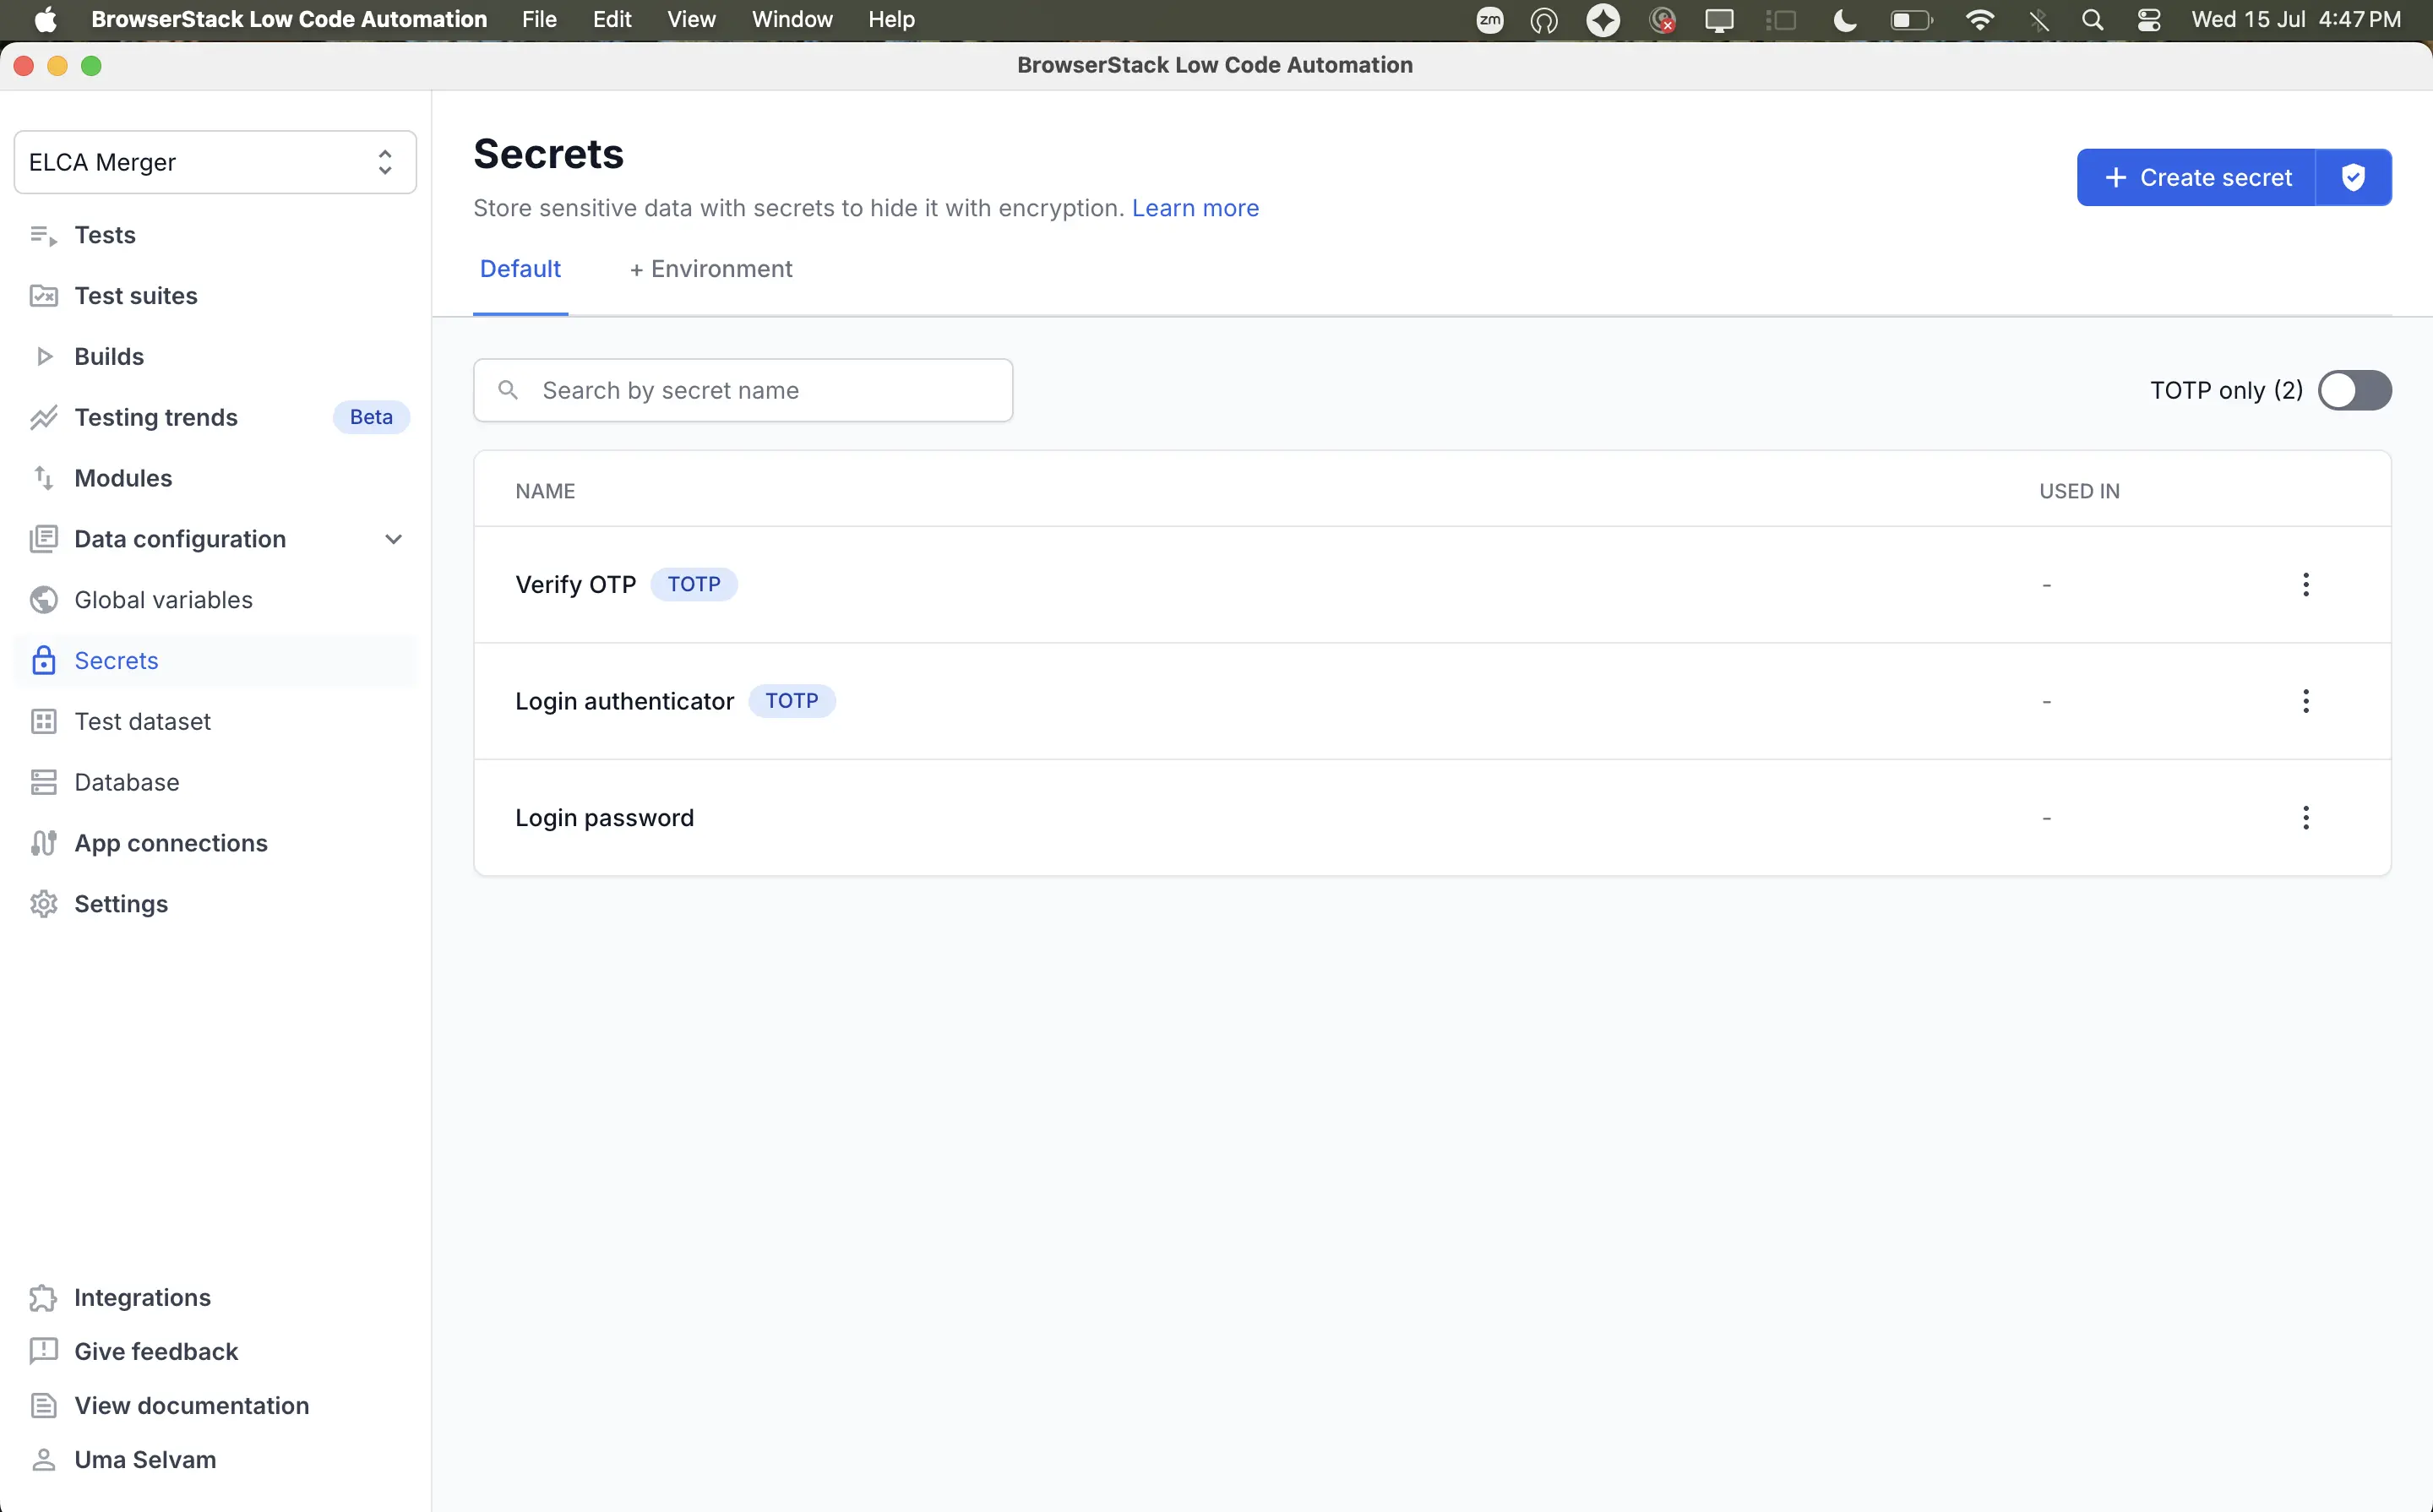This screenshot has height=1512, width=2433.
Task: Open the options menu for Verify OTP
Action: point(2306,585)
